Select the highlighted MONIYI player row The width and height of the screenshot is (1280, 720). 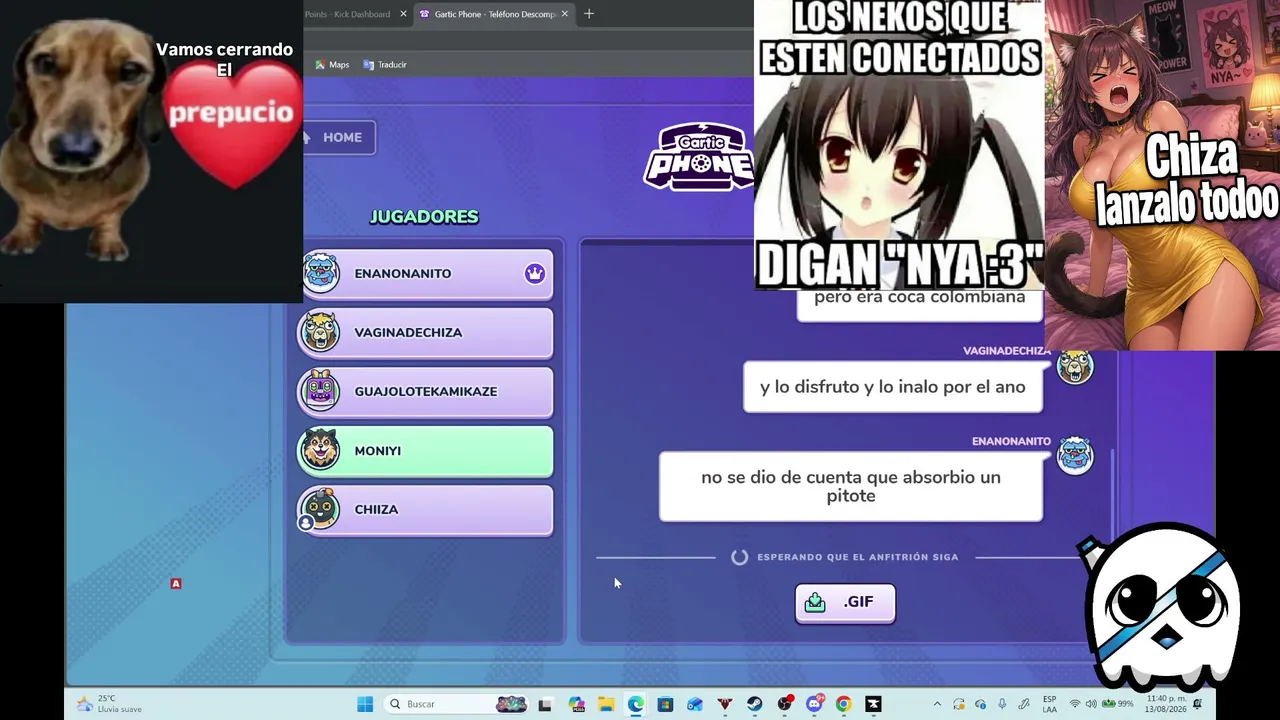(426, 450)
